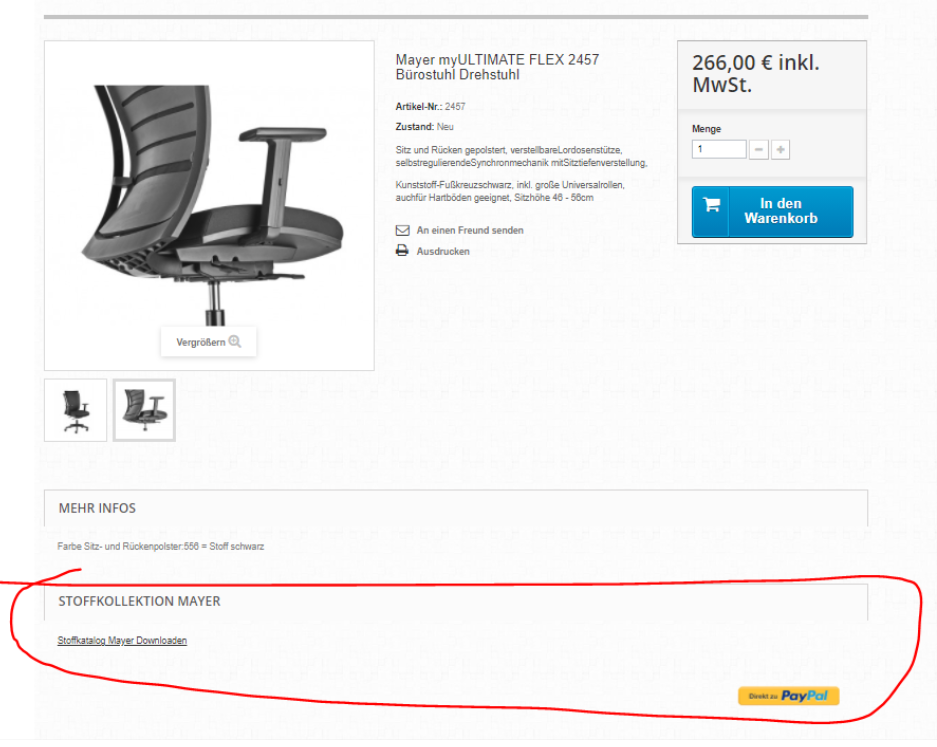This screenshot has width=937, height=747.
Task: Select the second side-view chair thumbnail
Action: pos(144,410)
